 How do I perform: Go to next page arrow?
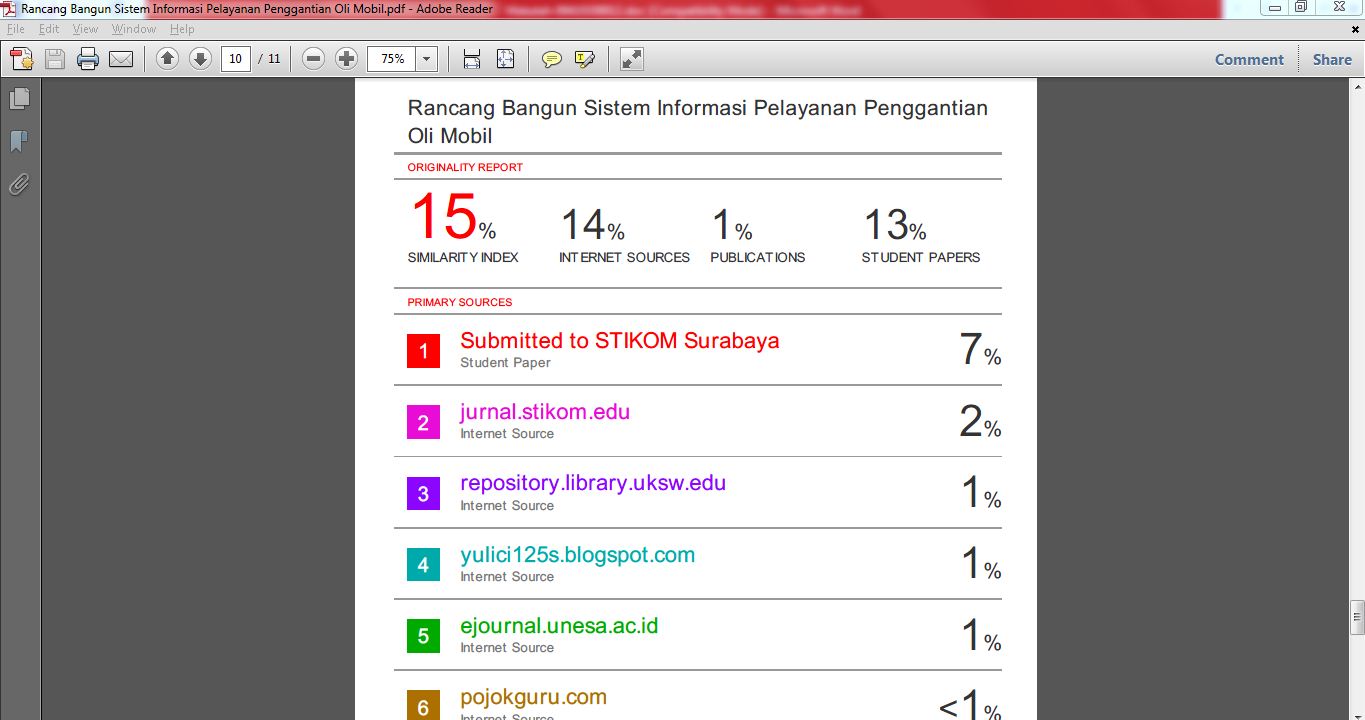(x=200, y=59)
